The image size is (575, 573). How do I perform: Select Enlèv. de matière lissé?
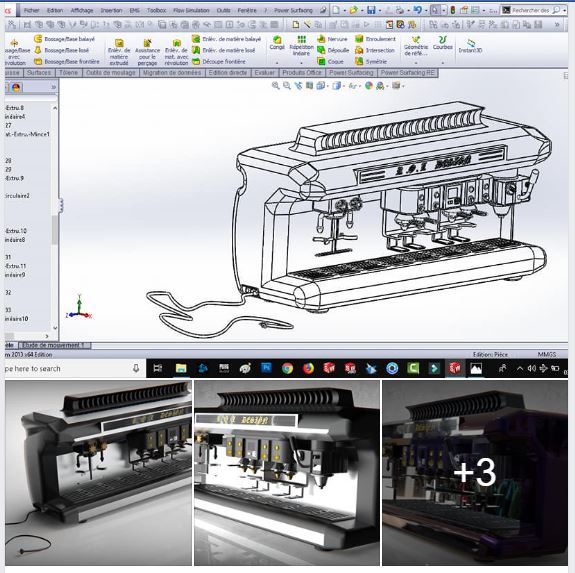click(x=224, y=50)
